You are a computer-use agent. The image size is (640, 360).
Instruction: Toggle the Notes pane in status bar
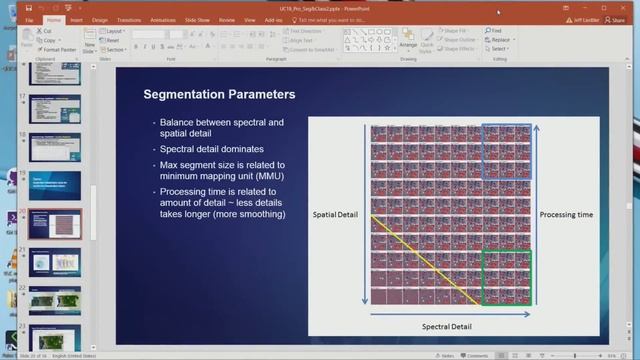(x=445, y=356)
